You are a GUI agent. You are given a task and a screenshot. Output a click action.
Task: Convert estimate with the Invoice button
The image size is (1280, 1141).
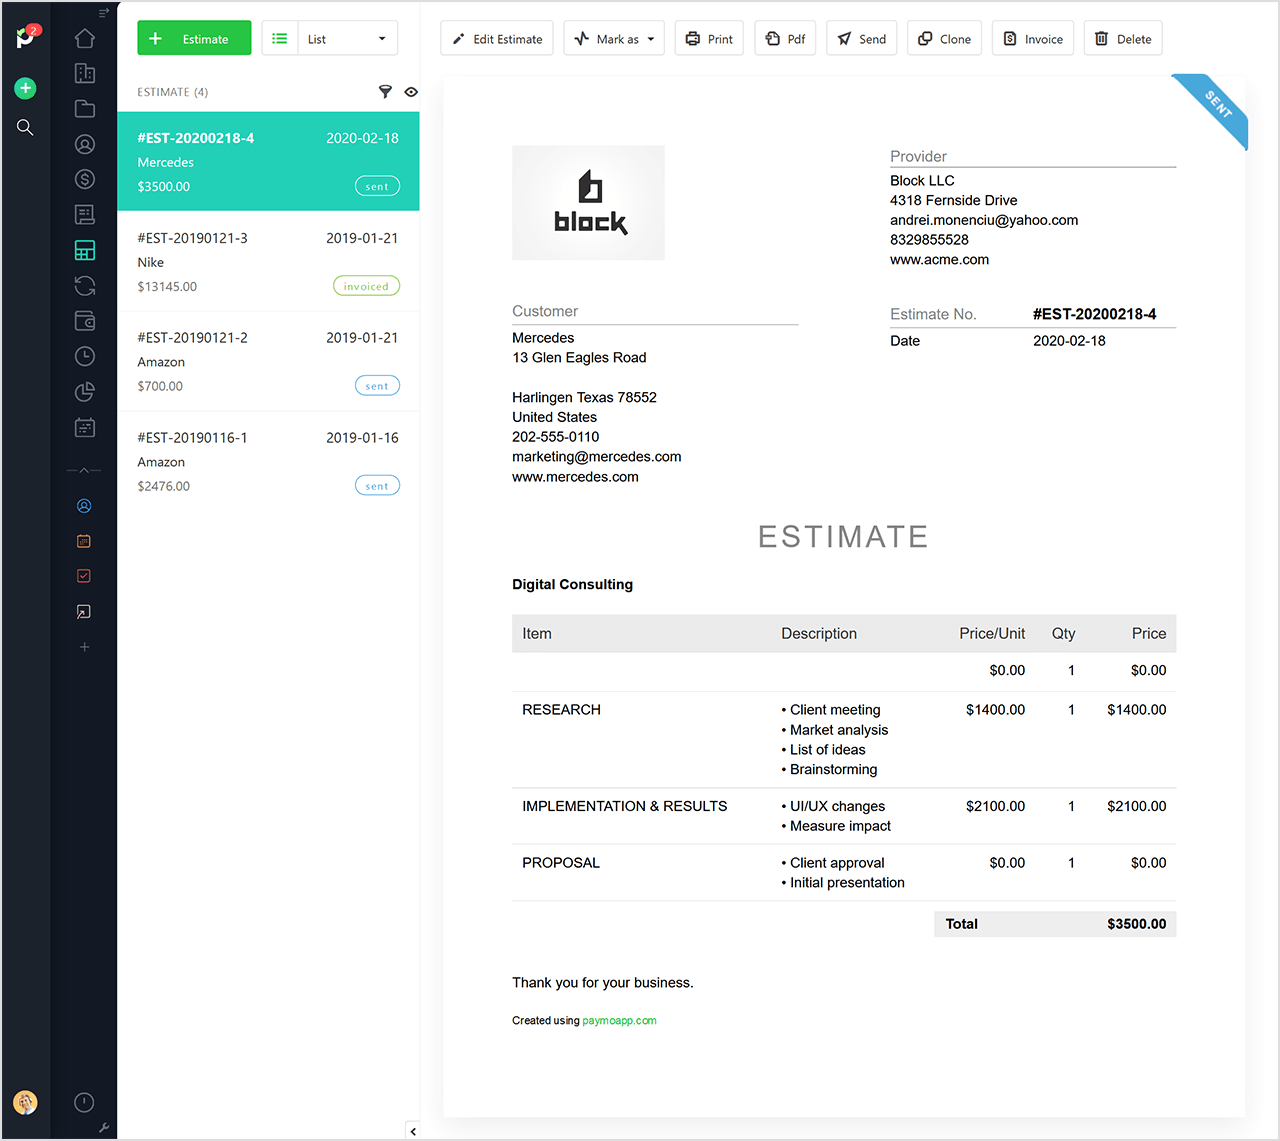coord(1033,39)
